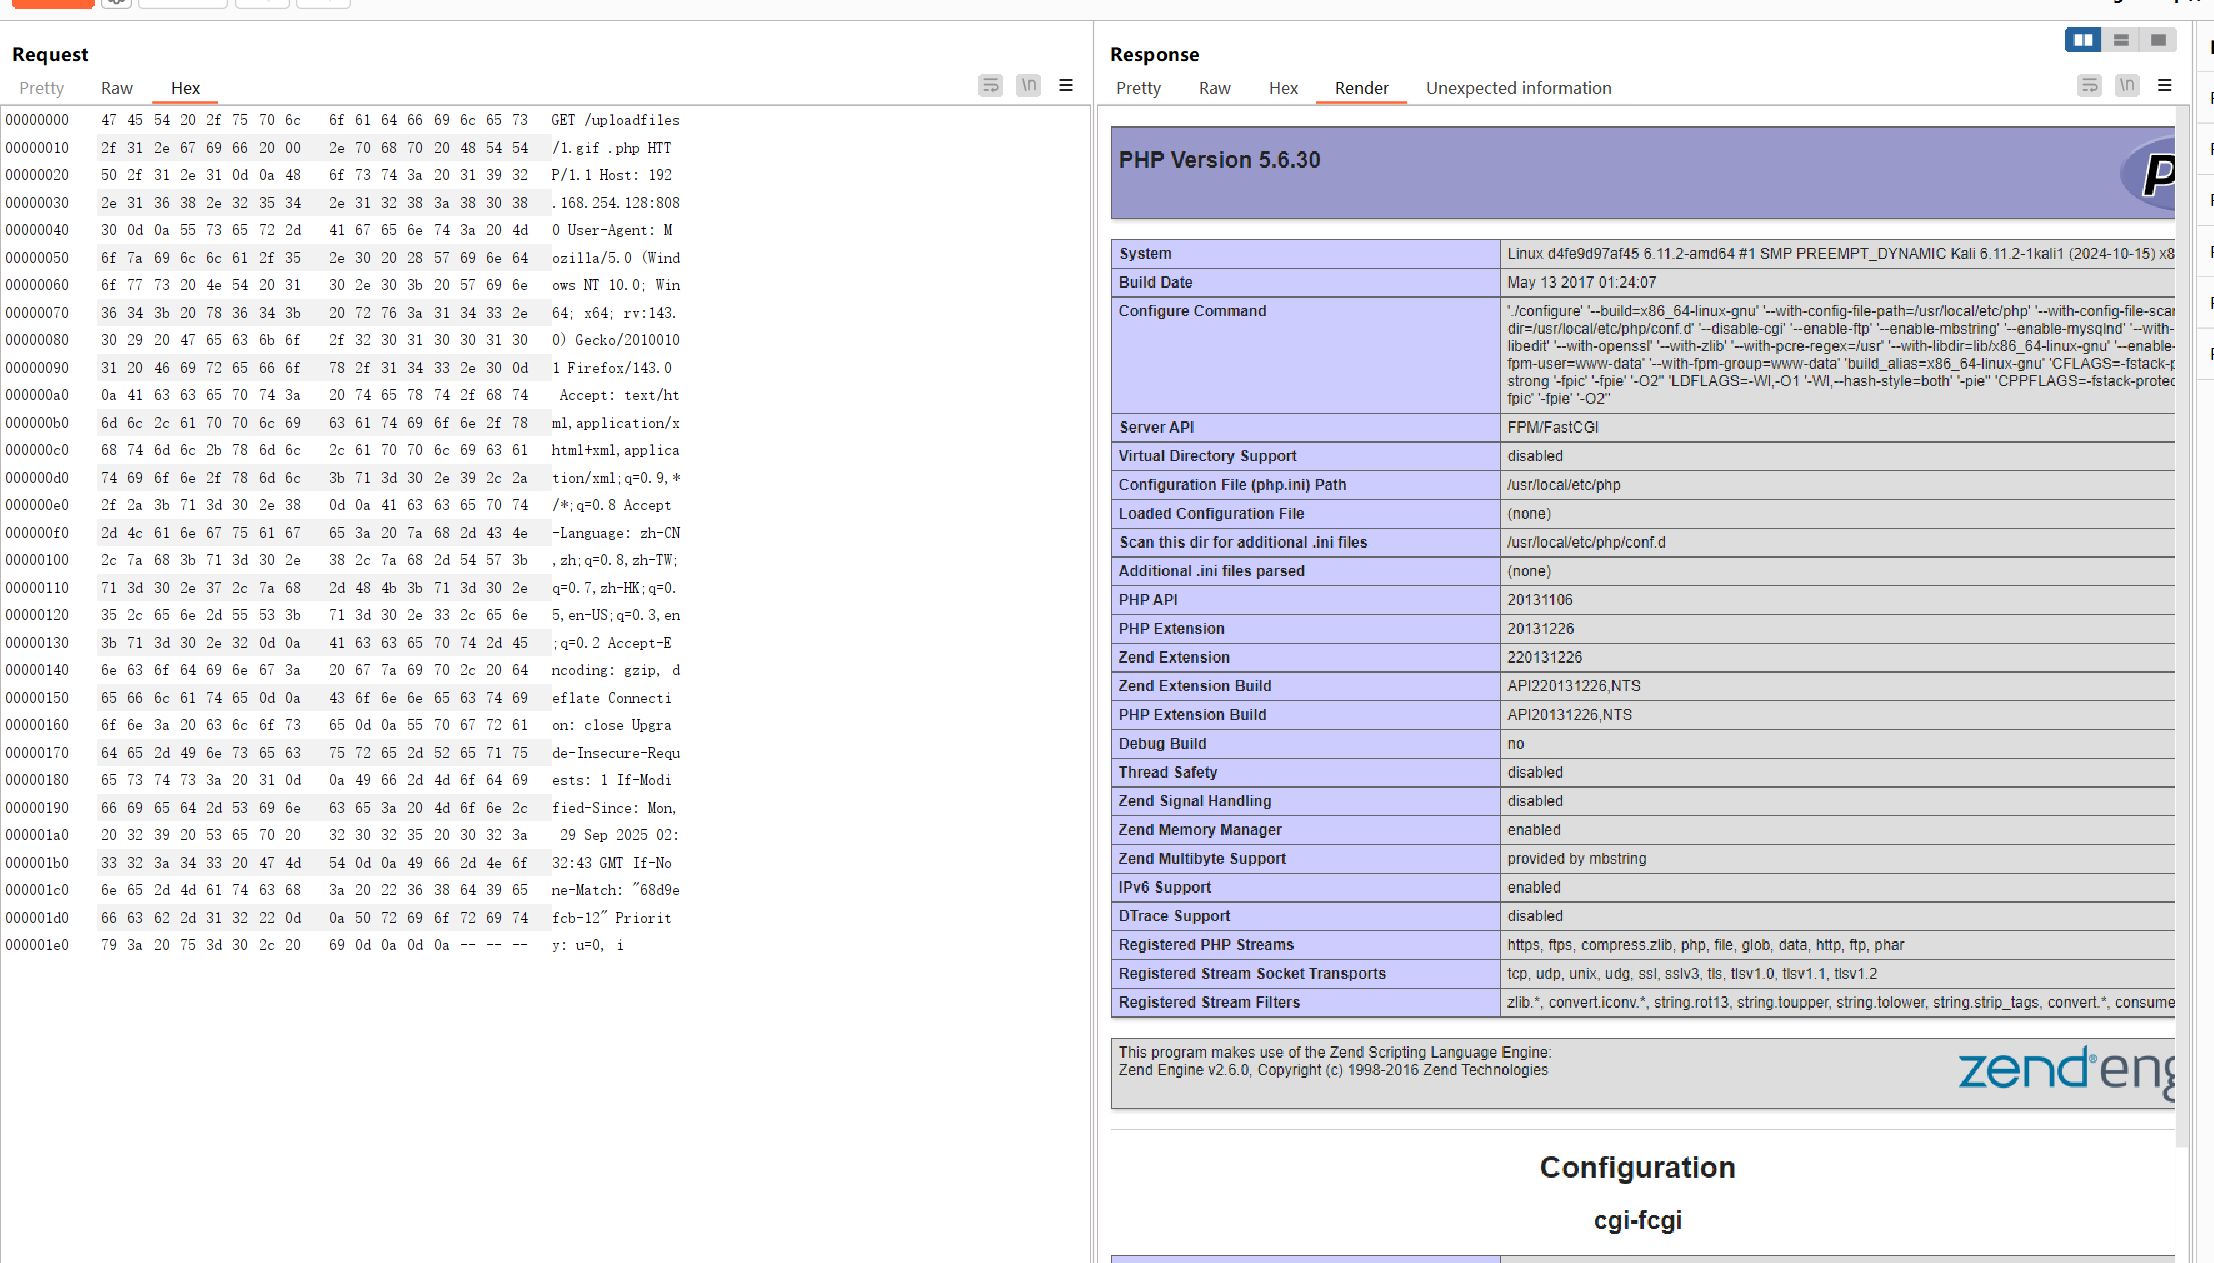Open the Unexpected information tab
This screenshot has width=2214, height=1263.
pyautogui.click(x=1518, y=88)
